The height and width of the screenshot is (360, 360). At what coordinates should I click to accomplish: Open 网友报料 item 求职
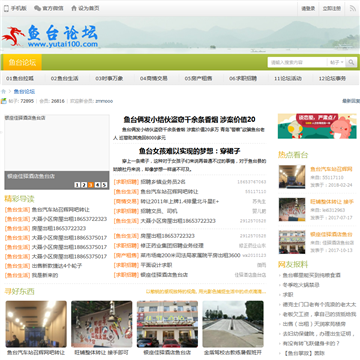(288, 295)
